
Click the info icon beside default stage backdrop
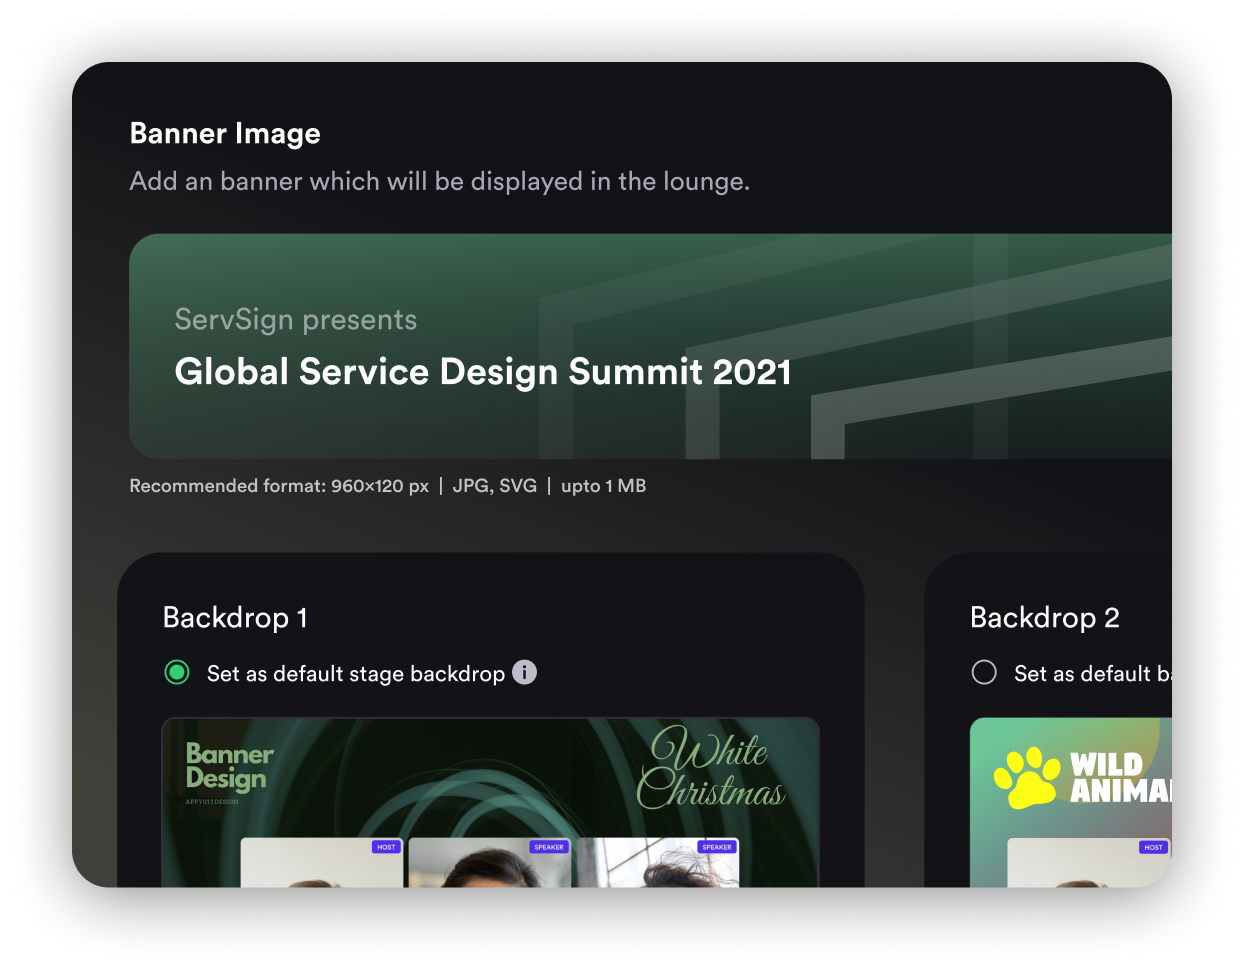pyautogui.click(x=524, y=673)
